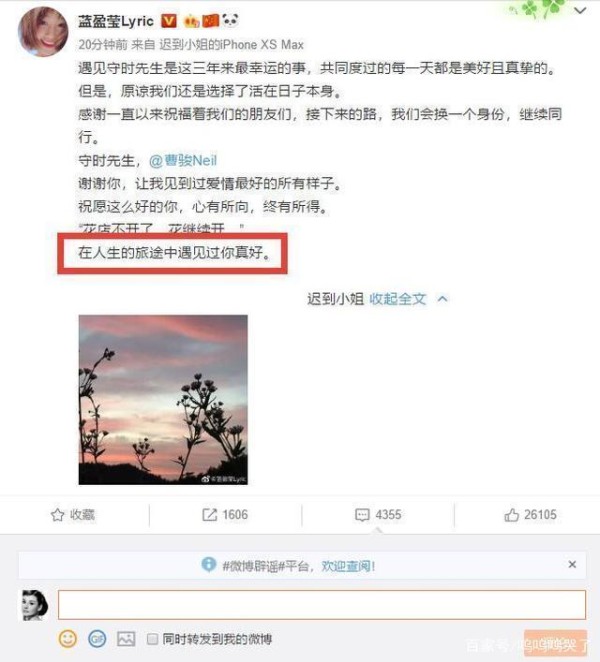The height and width of the screenshot is (662, 600).
Task: Open the sunset flower photo thumbnail
Action: (163, 400)
